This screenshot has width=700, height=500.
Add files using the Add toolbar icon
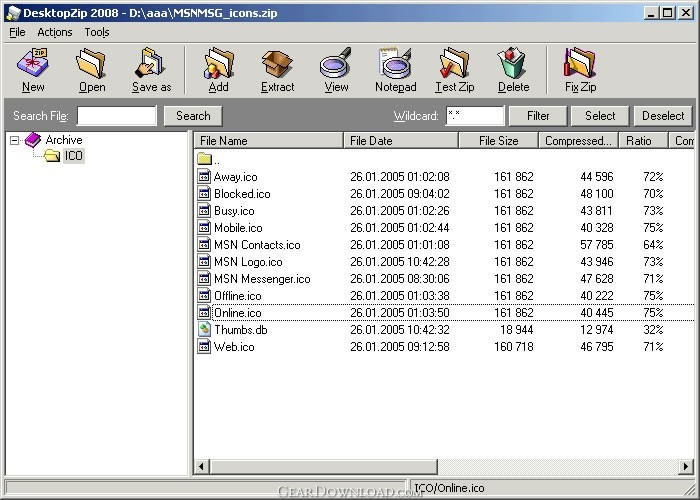[218, 64]
